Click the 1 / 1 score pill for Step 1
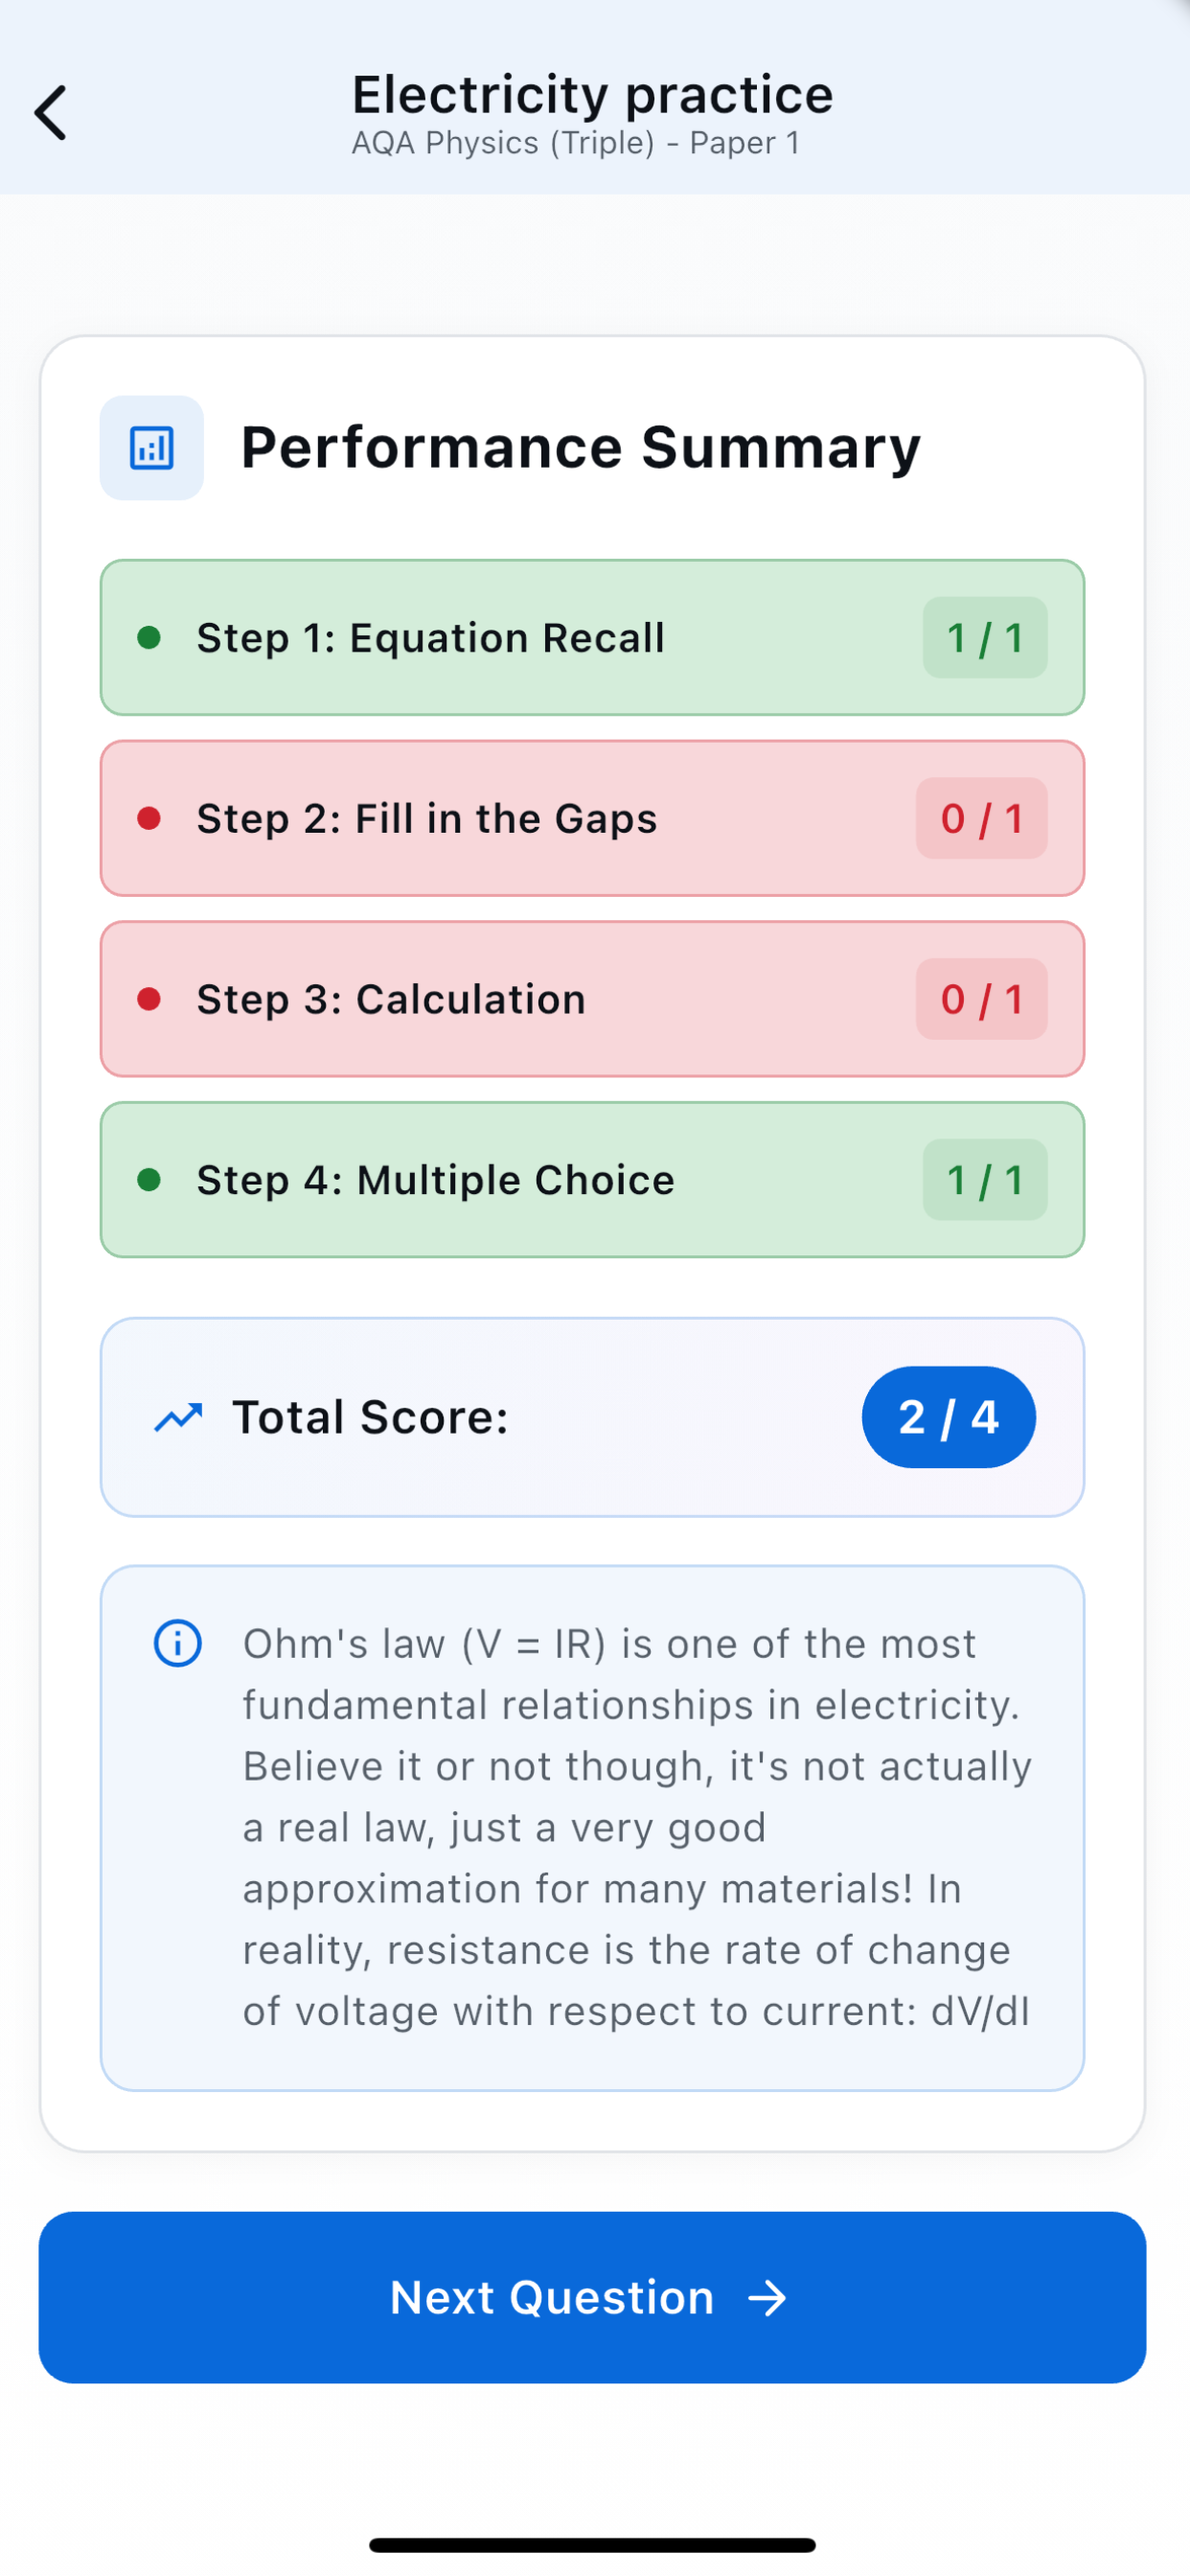Screen dimensions: 1190x2576 coord(984,637)
